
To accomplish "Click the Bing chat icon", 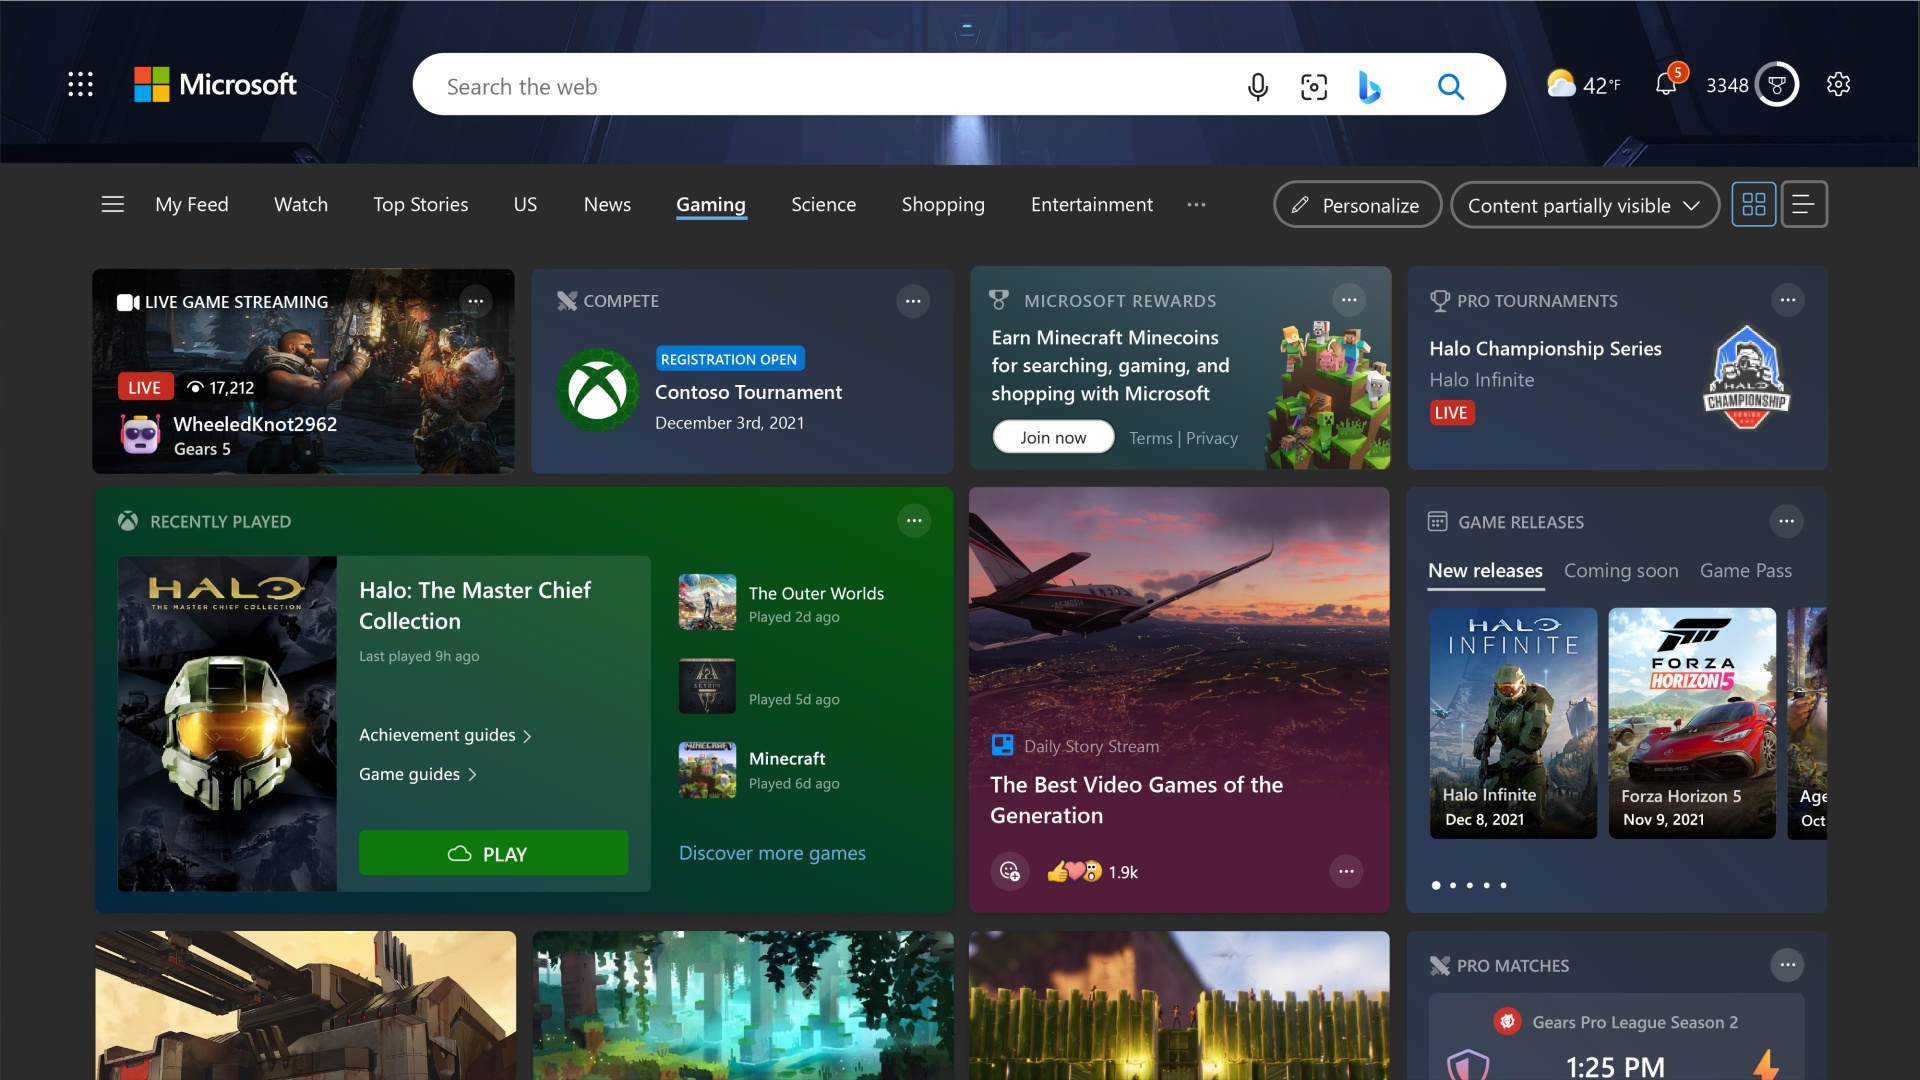I will [1369, 87].
